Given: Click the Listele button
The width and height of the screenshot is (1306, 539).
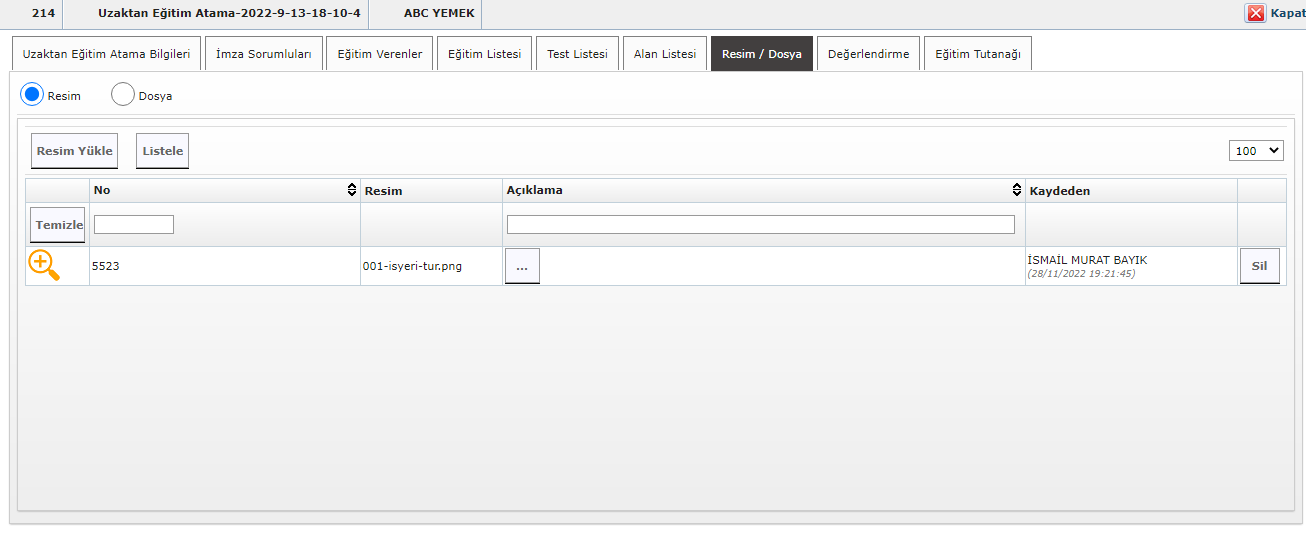Looking at the screenshot, I should pyautogui.click(x=162, y=151).
